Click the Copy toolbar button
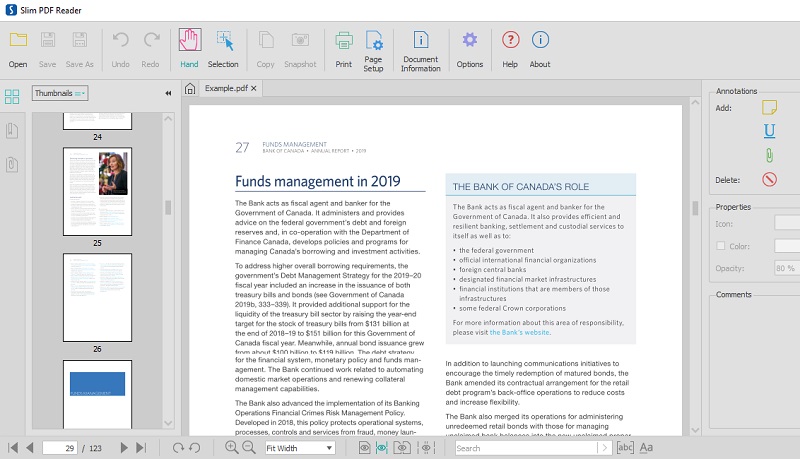800x459 pixels. pyautogui.click(x=265, y=49)
